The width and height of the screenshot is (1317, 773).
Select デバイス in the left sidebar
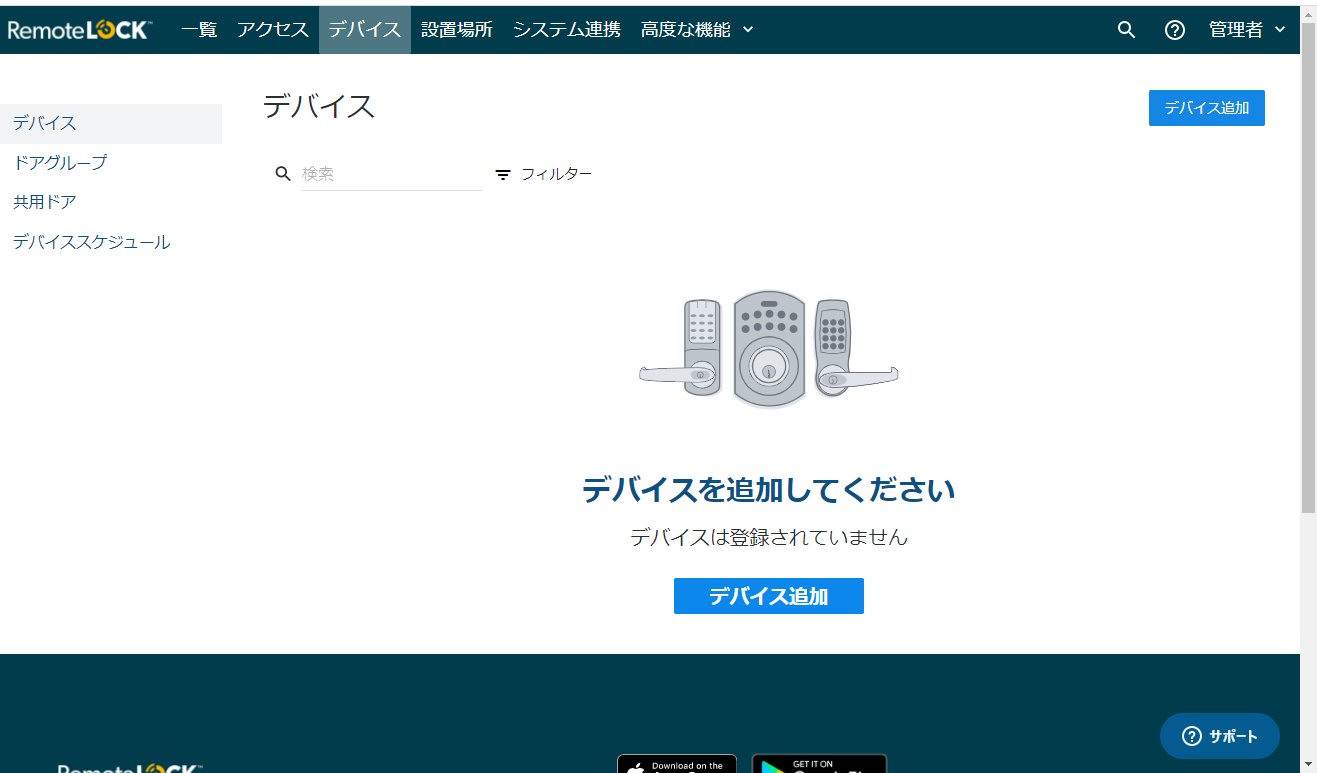(111, 124)
